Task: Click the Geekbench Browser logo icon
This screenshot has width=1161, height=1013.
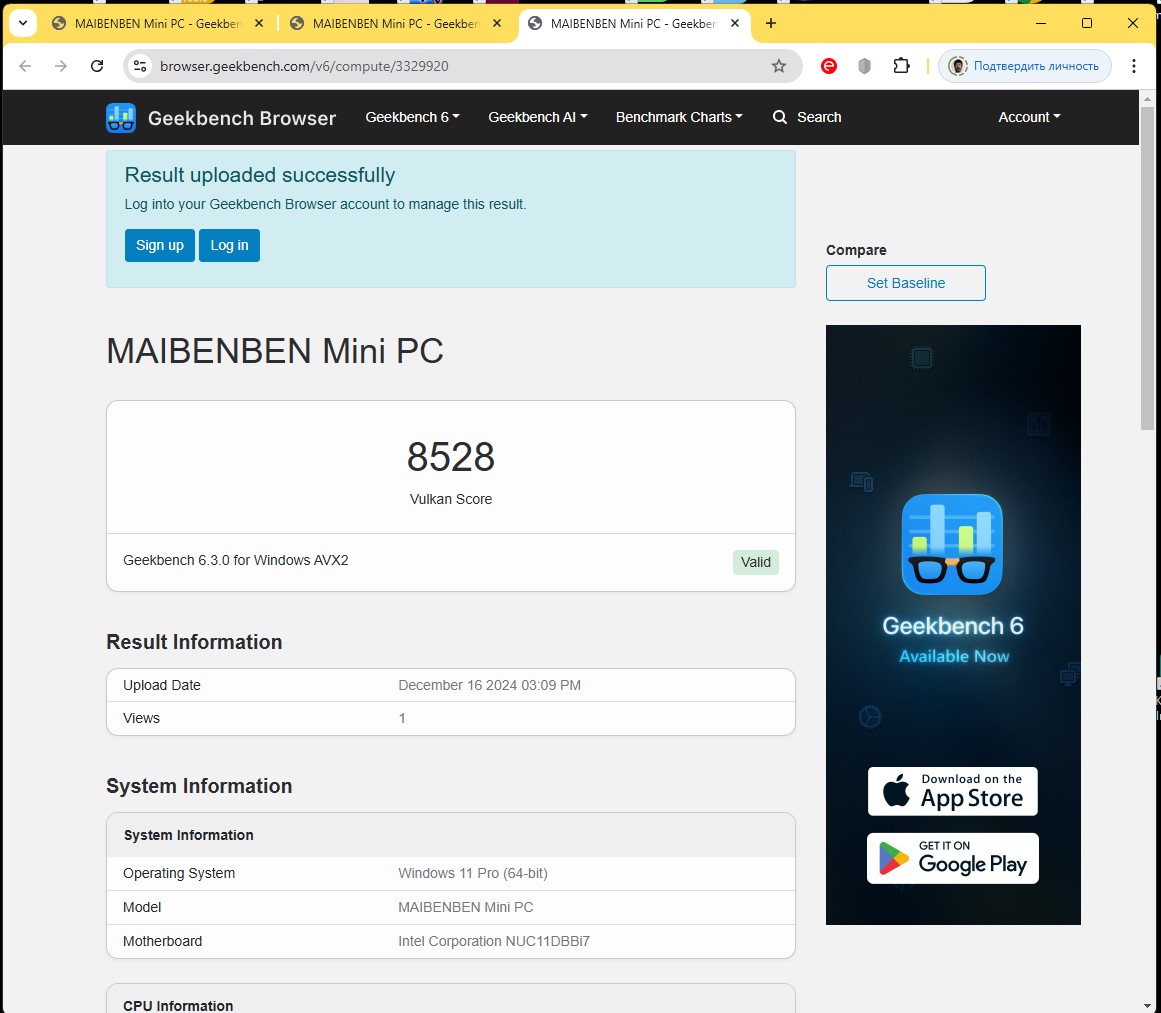Action: (121, 117)
